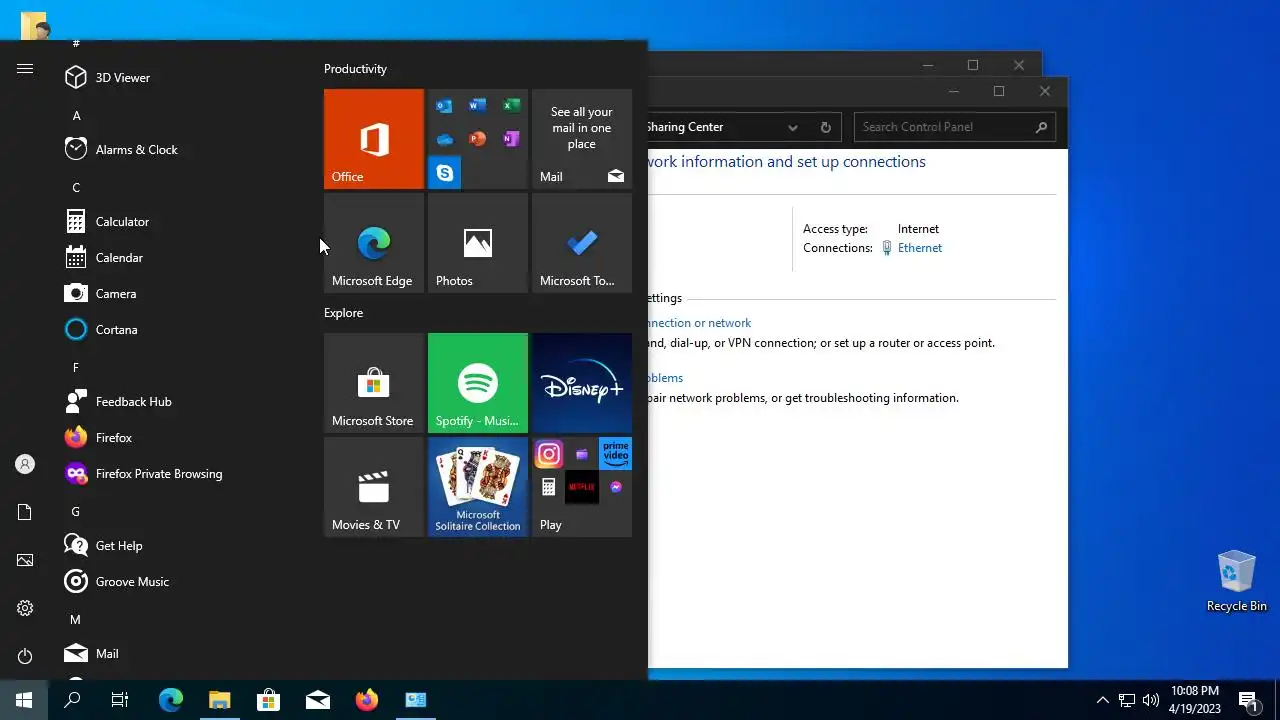
Task: Open the Microsoft Edge tile
Action: point(374,243)
